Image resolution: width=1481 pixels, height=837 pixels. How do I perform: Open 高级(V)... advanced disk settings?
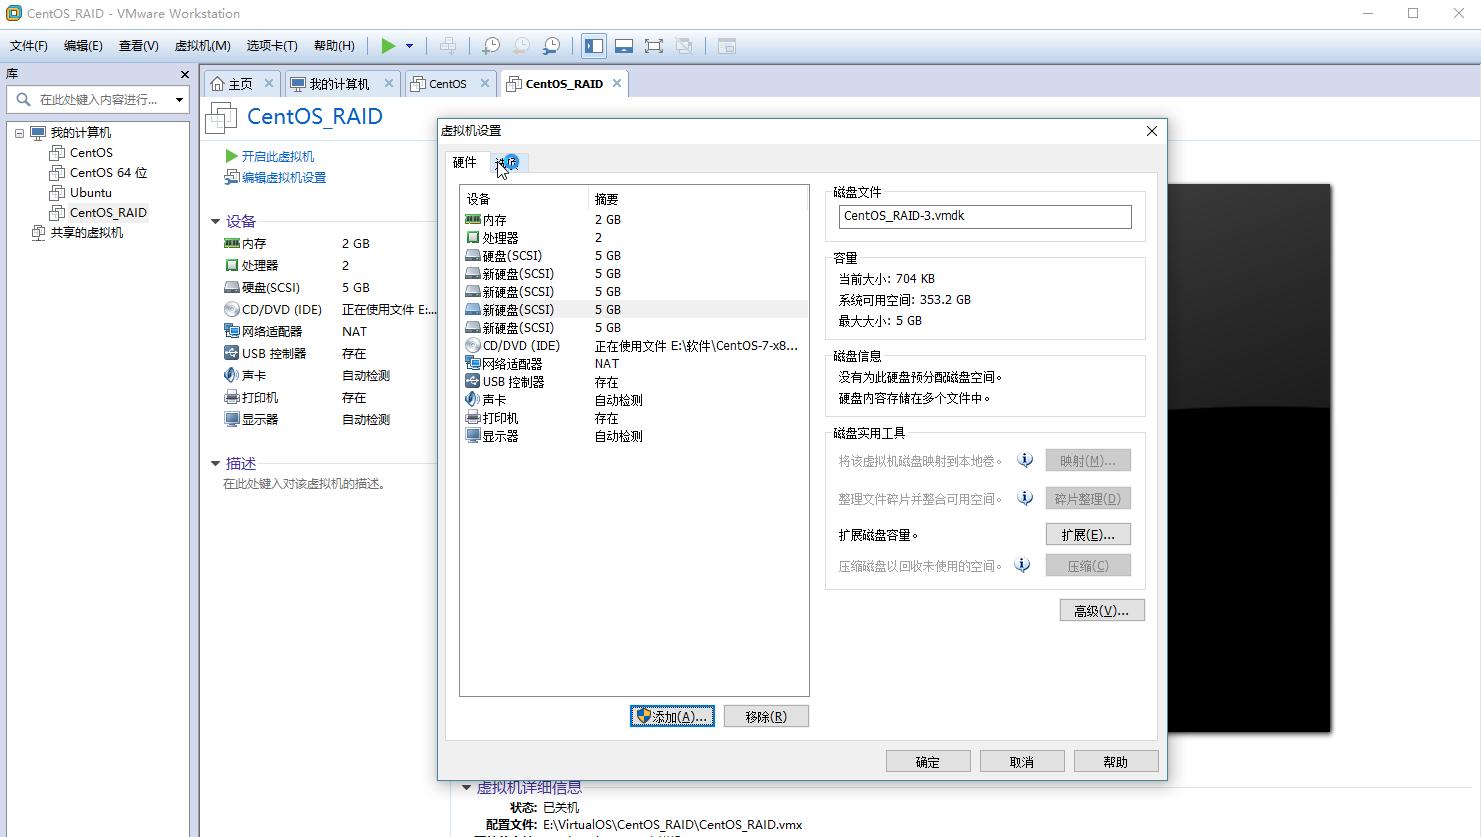[1102, 610]
